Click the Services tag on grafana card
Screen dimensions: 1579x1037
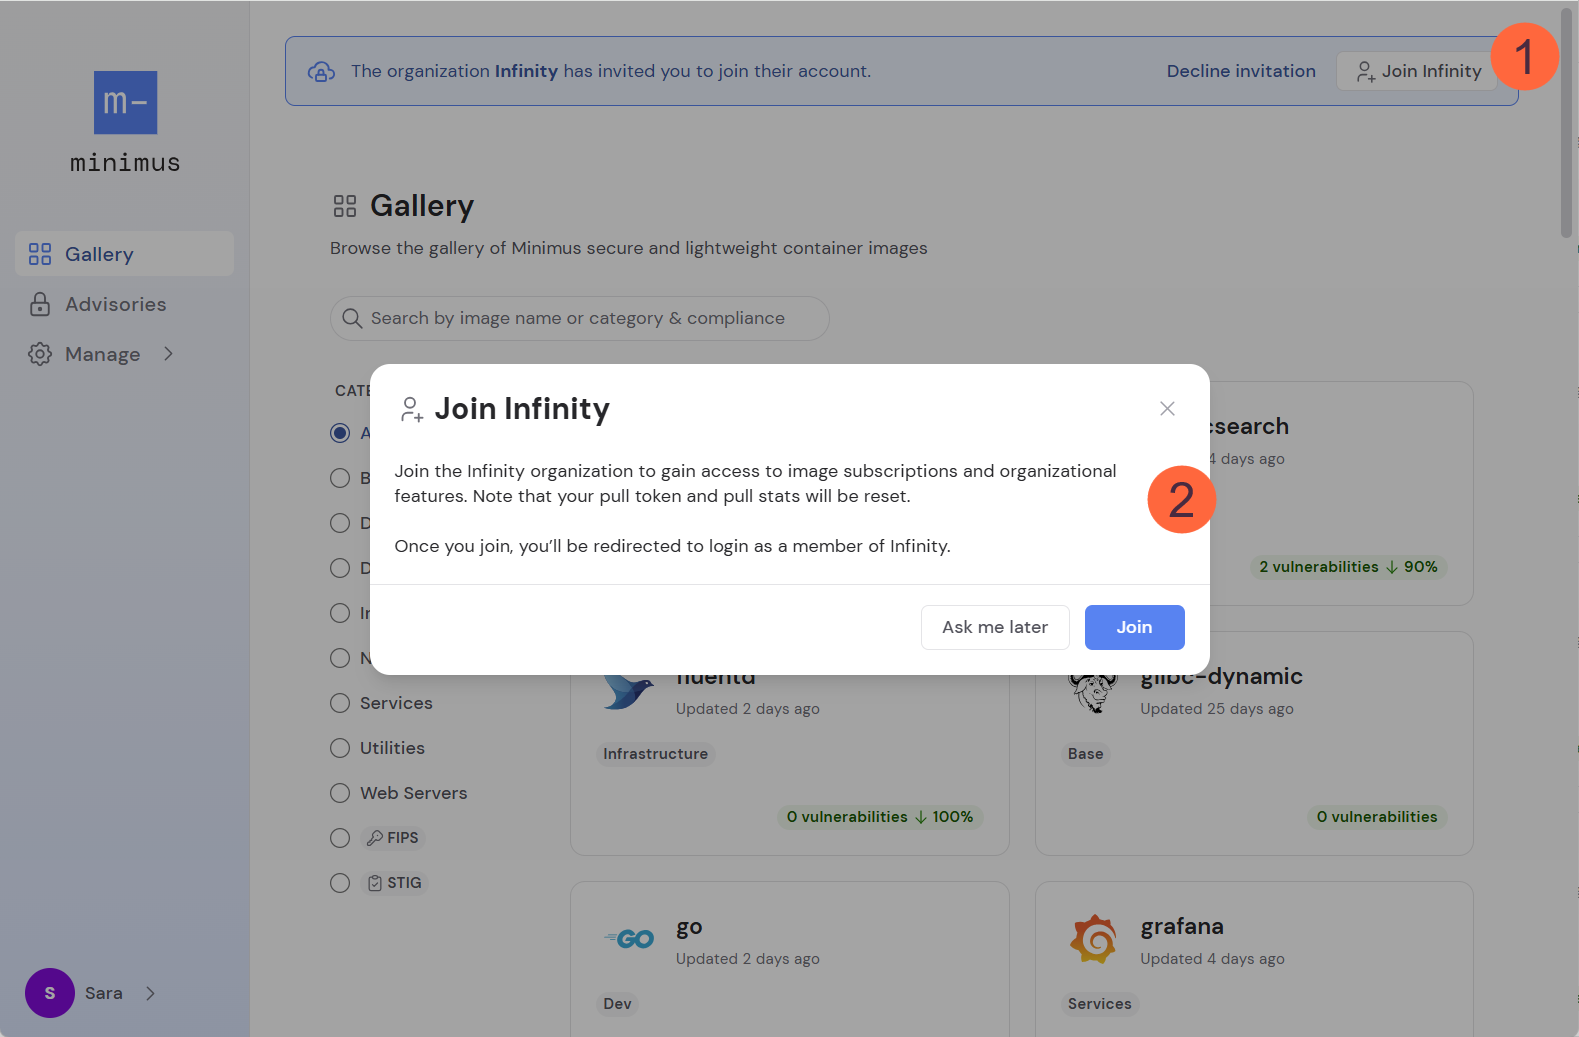click(x=1100, y=1004)
